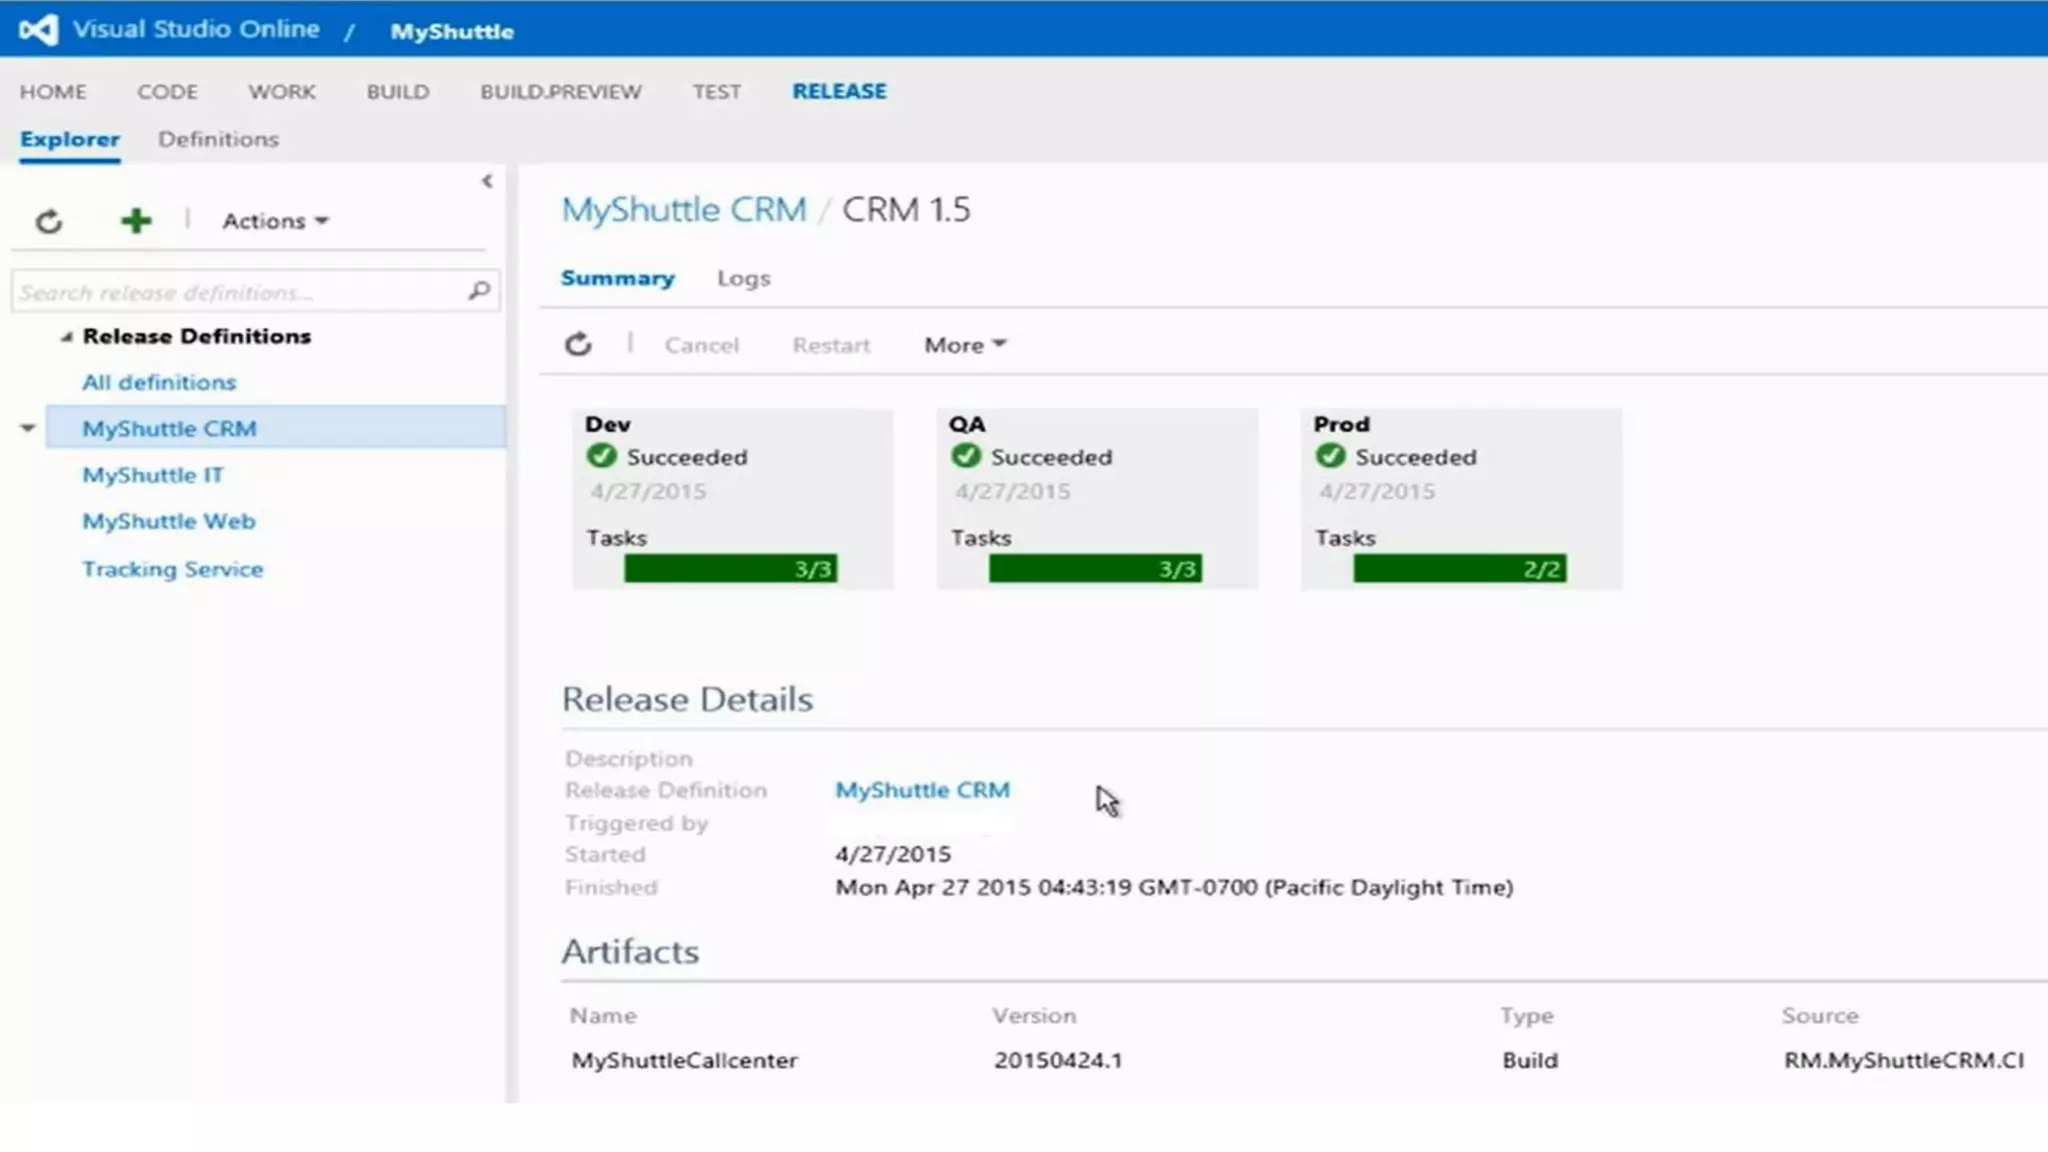Expand the MyShuttle CRM row arrow
The height and width of the screenshot is (1152, 2048).
point(28,428)
